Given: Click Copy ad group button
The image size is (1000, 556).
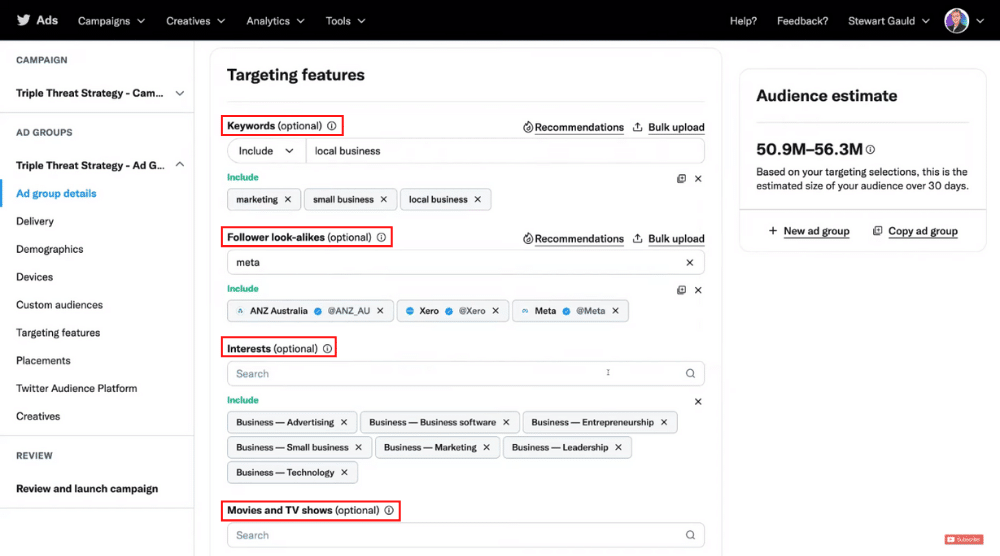Looking at the screenshot, I should [x=915, y=231].
